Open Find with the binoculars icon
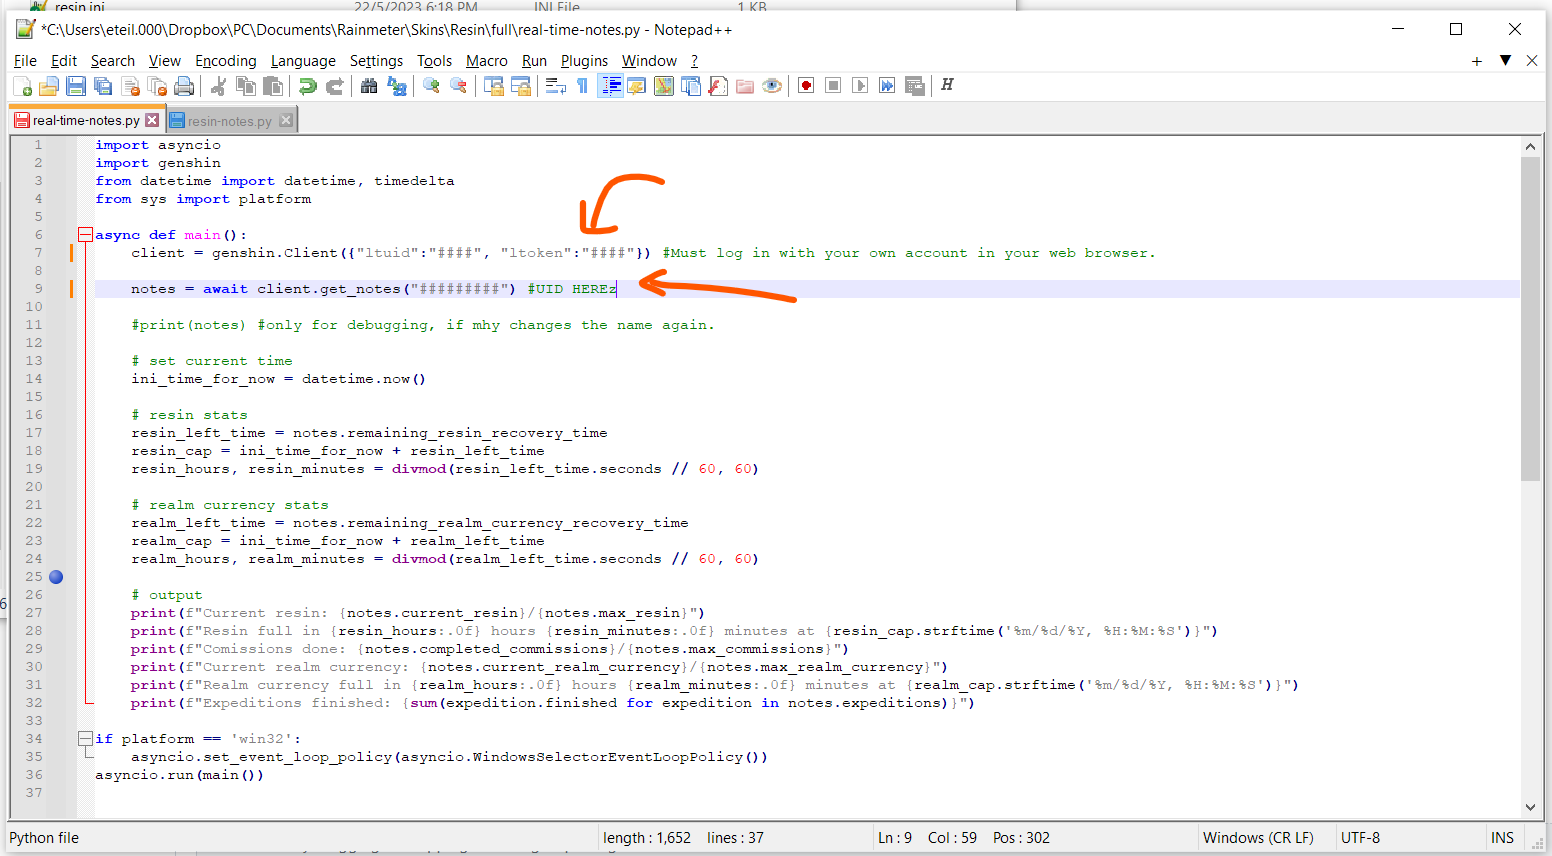Viewport: 1552px width, 856px height. pos(369,86)
